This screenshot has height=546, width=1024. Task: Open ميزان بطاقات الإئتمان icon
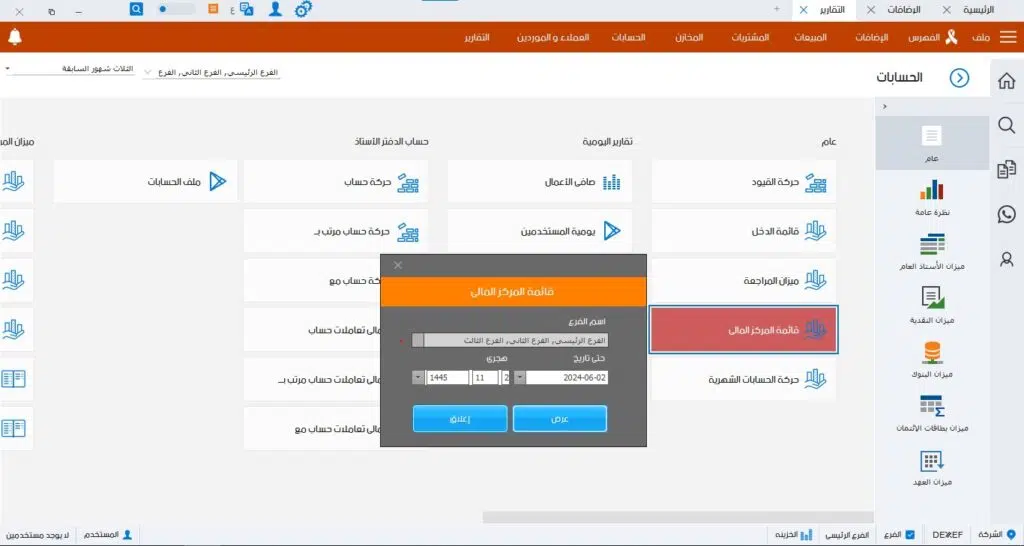point(932,406)
